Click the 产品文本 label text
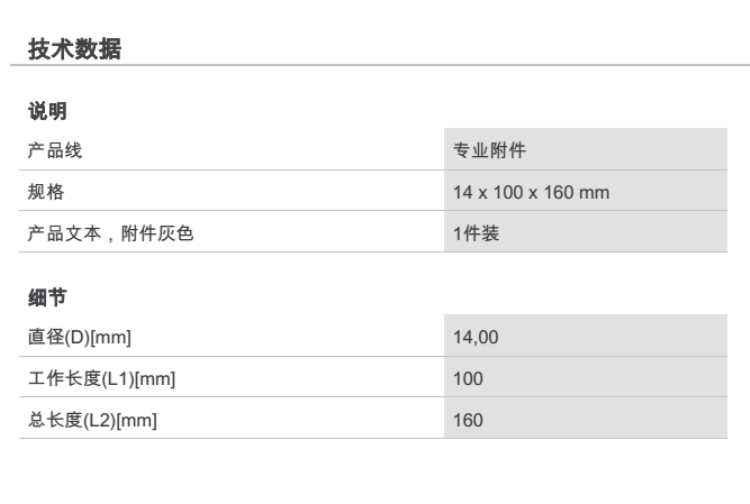750x504 pixels. pyautogui.click(x=63, y=233)
